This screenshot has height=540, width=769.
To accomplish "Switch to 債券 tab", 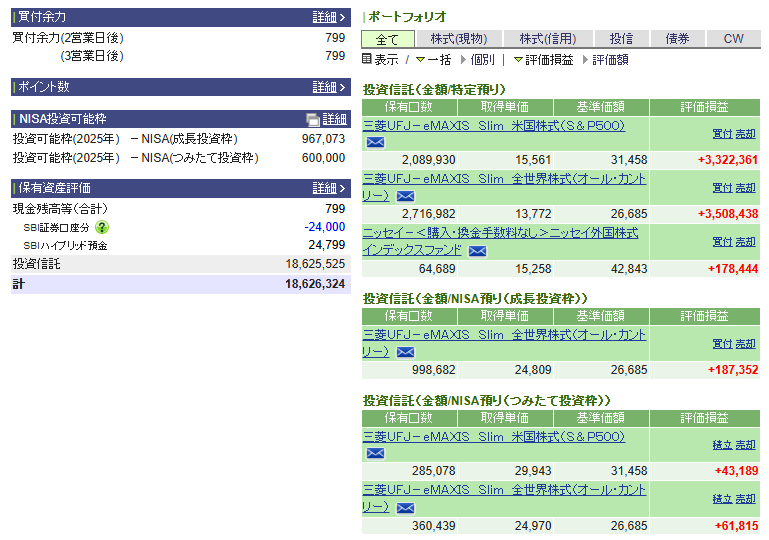I will coord(677,39).
